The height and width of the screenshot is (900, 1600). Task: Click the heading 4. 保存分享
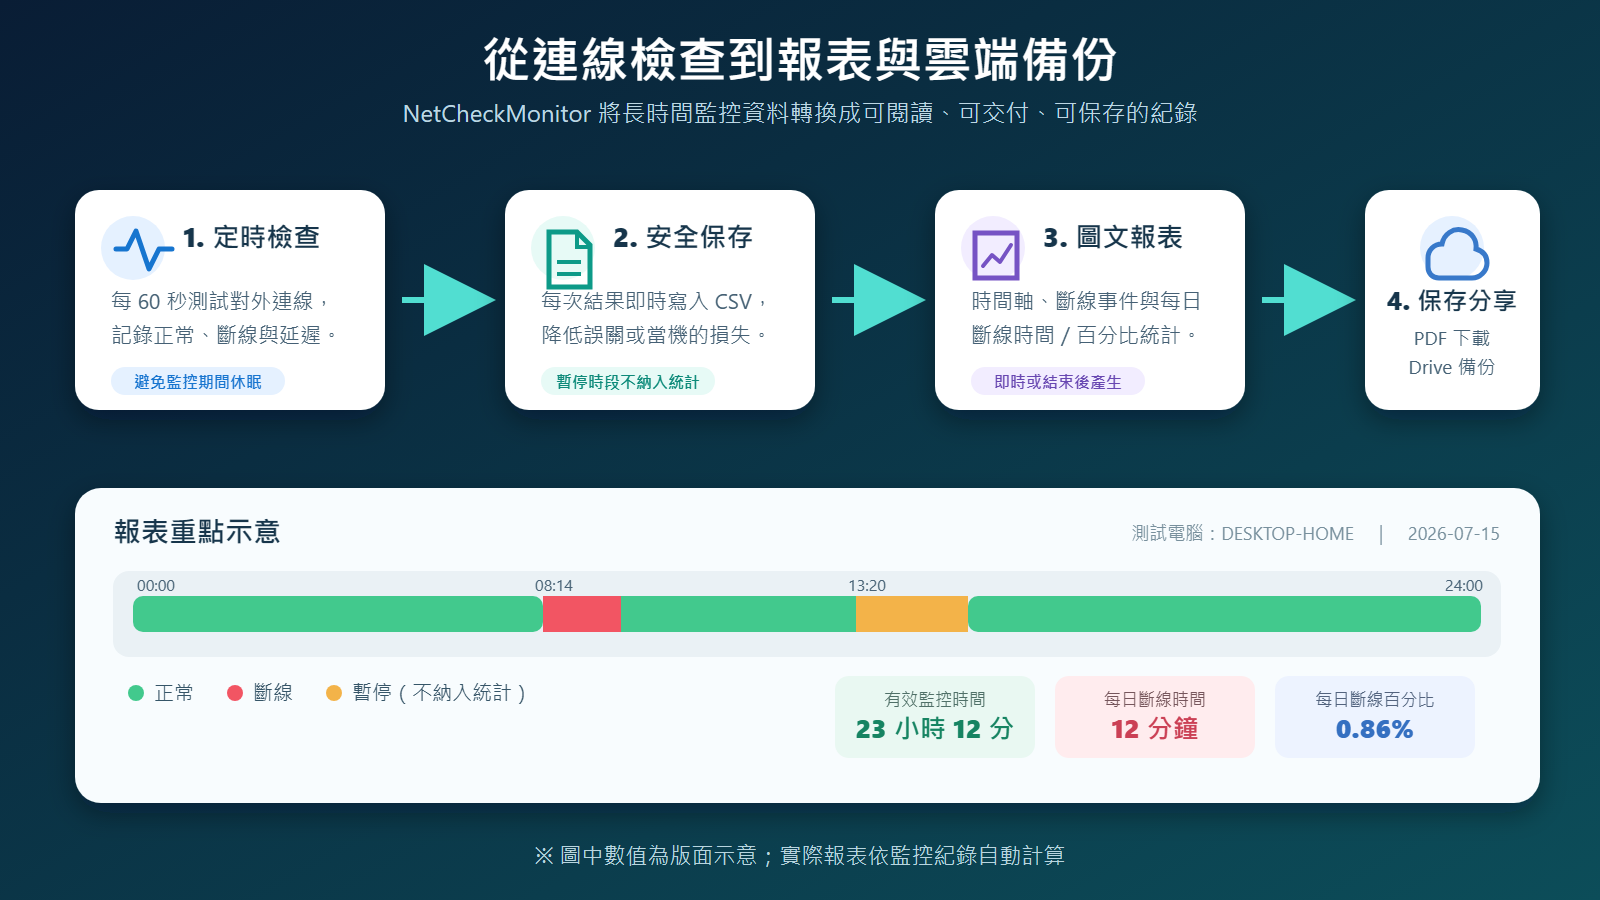(x=1452, y=301)
